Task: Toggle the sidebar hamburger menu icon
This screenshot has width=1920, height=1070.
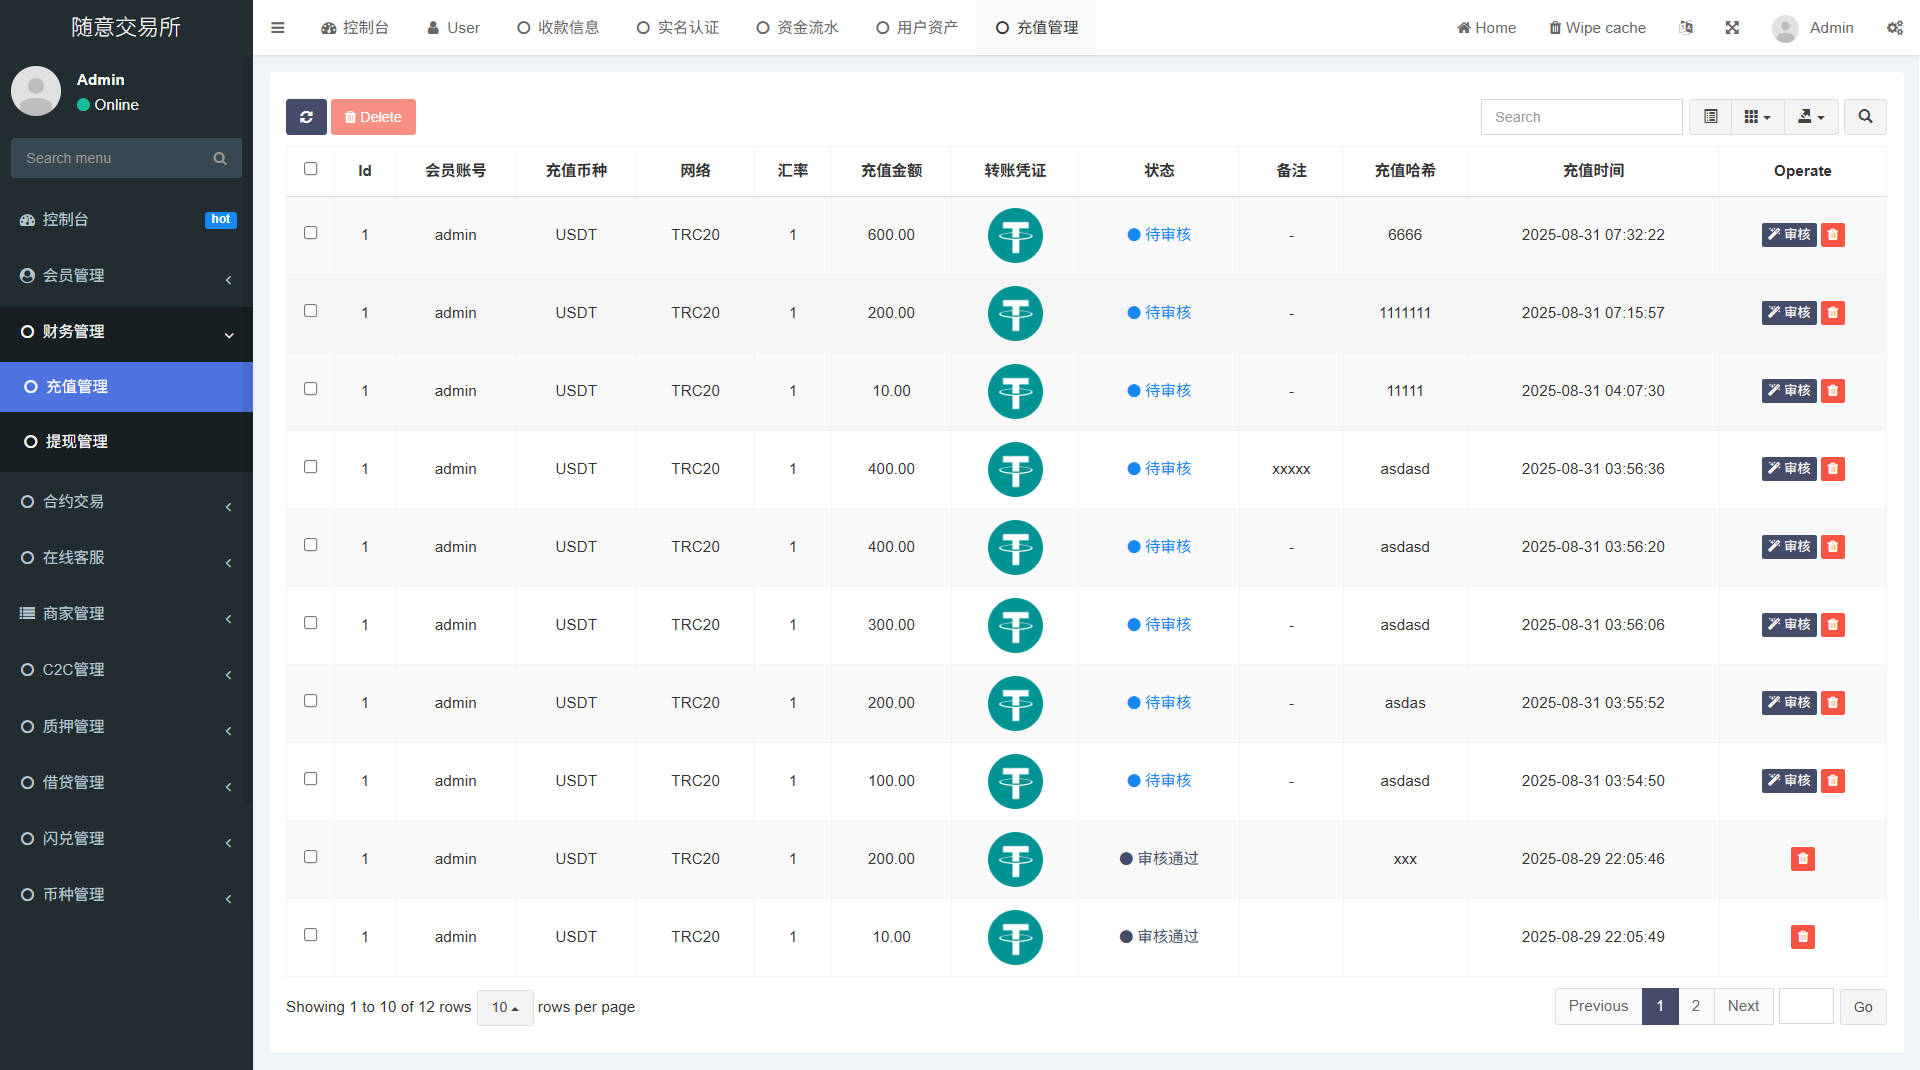Action: tap(278, 28)
